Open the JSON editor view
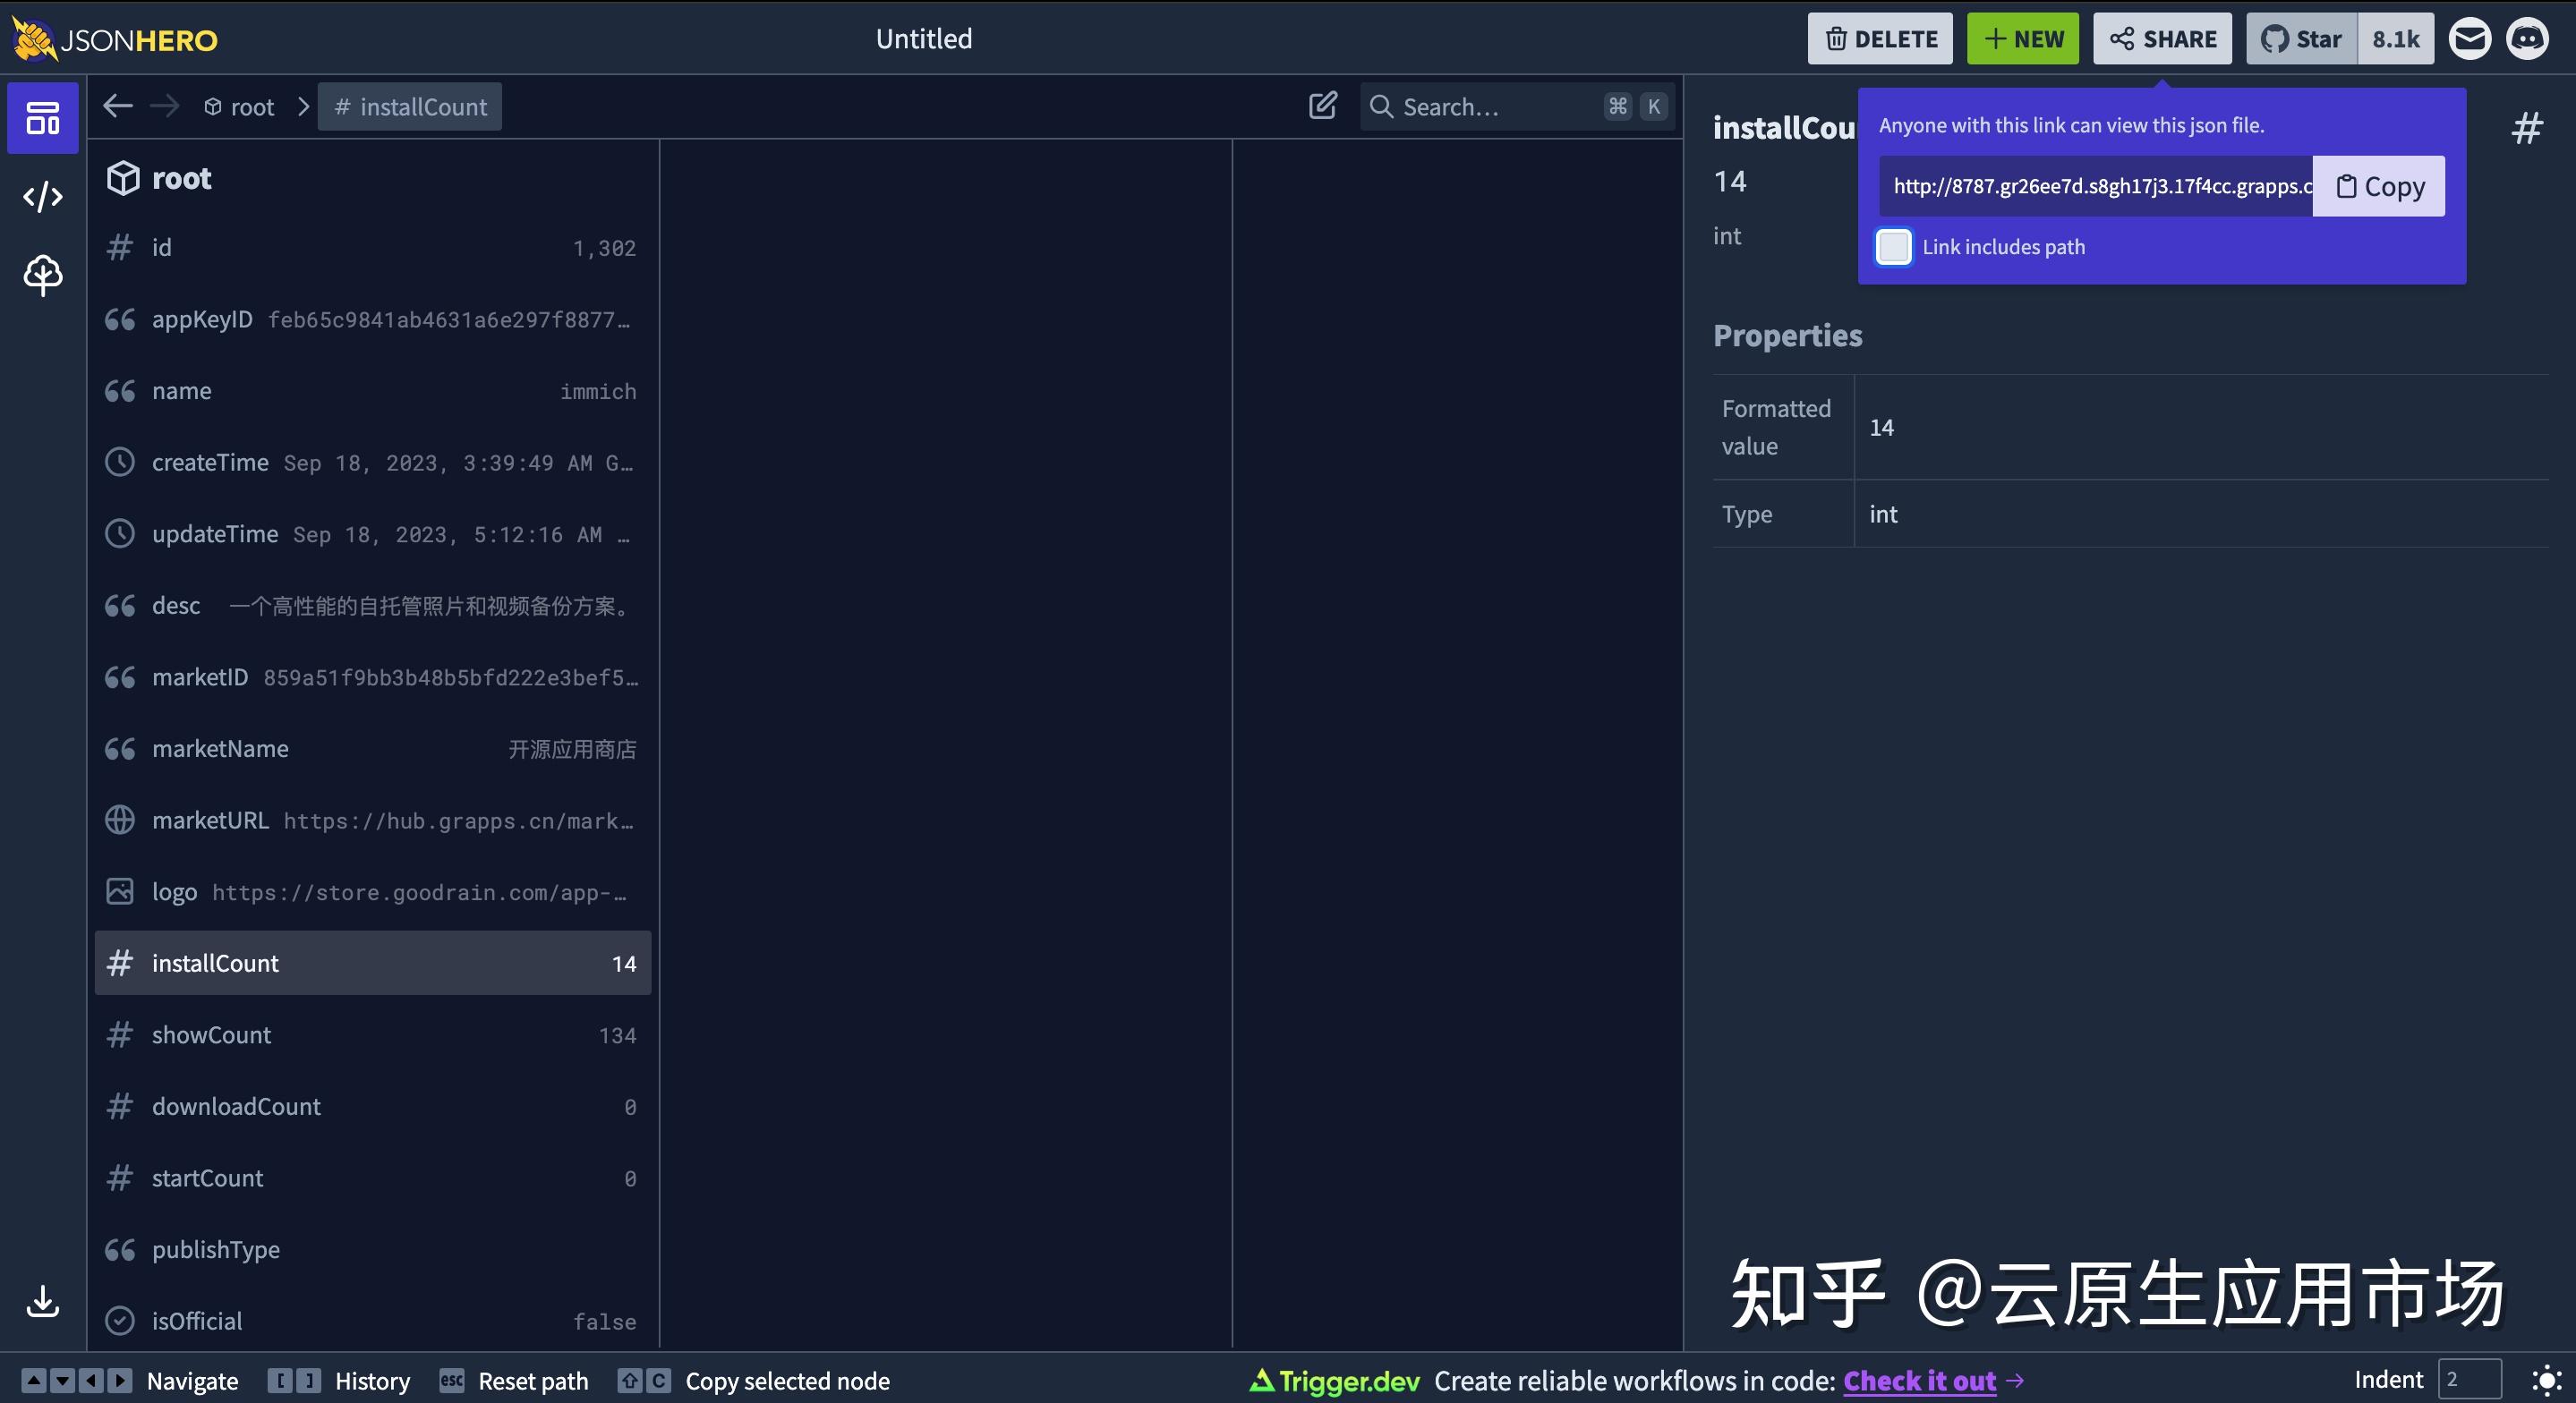The height and width of the screenshot is (1403, 2576). coord(42,196)
